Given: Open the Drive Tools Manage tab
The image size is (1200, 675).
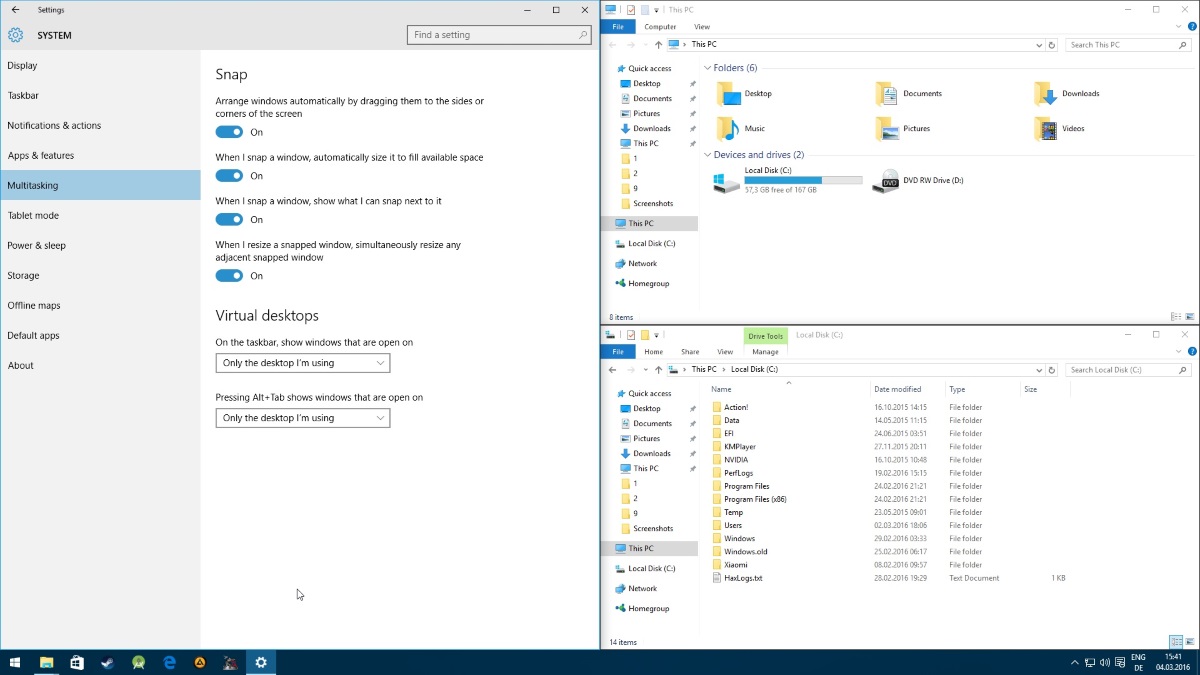Looking at the screenshot, I should pos(765,352).
